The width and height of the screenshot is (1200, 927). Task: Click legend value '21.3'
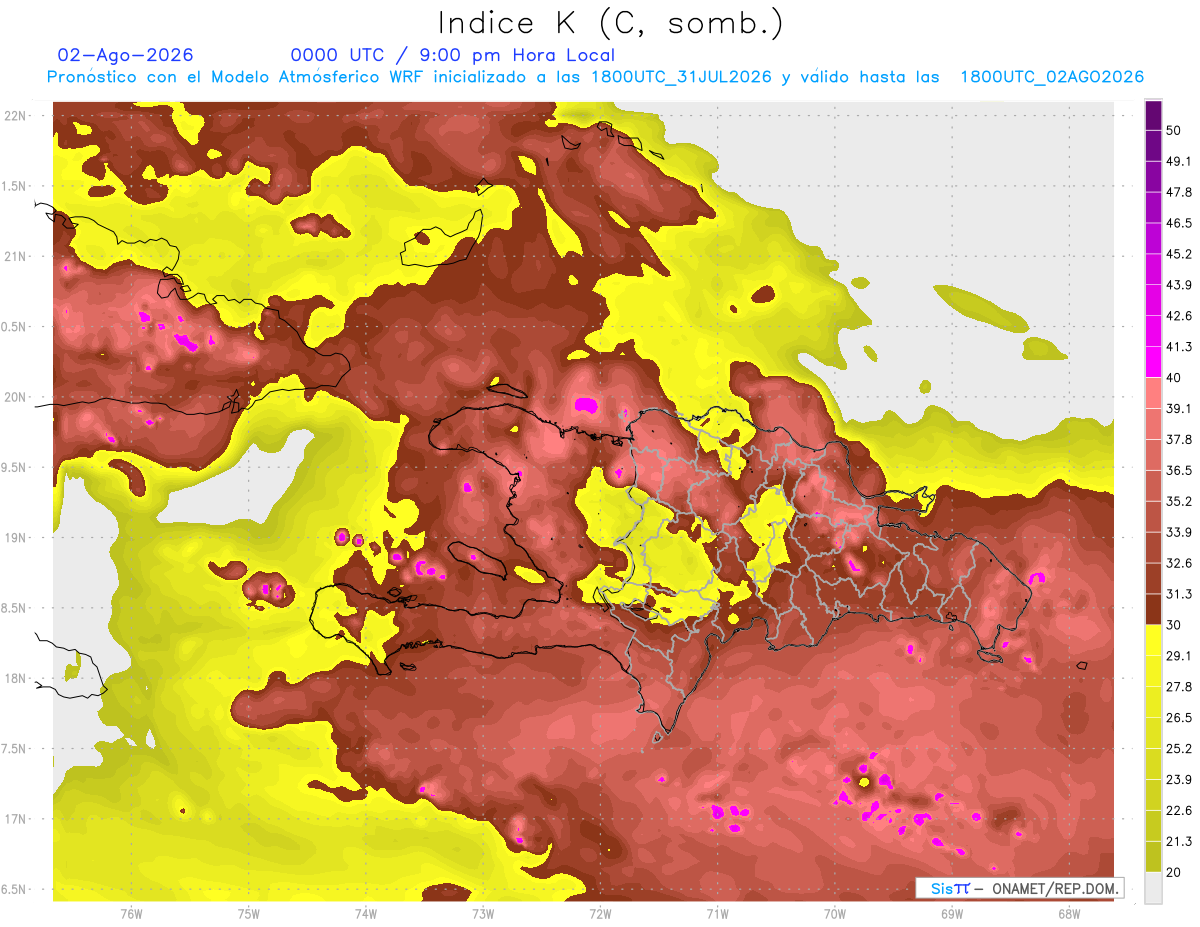point(1180,841)
